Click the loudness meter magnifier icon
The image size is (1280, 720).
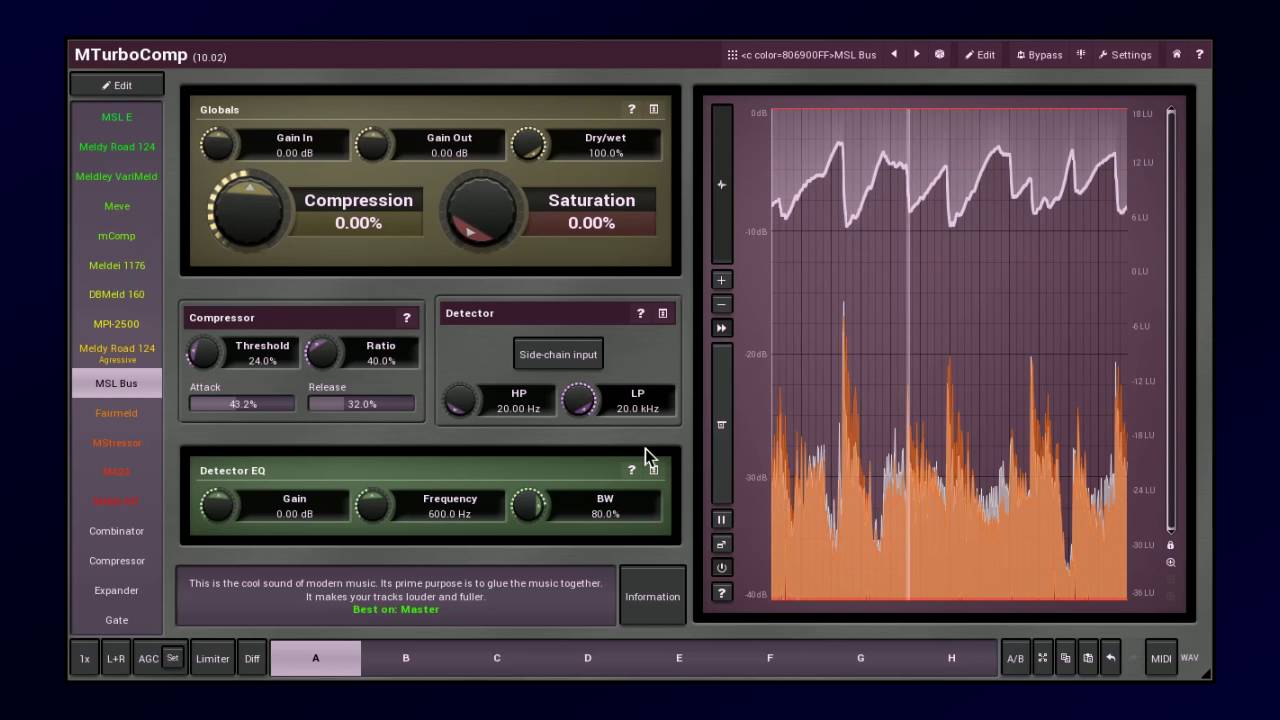click(1170, 563)
